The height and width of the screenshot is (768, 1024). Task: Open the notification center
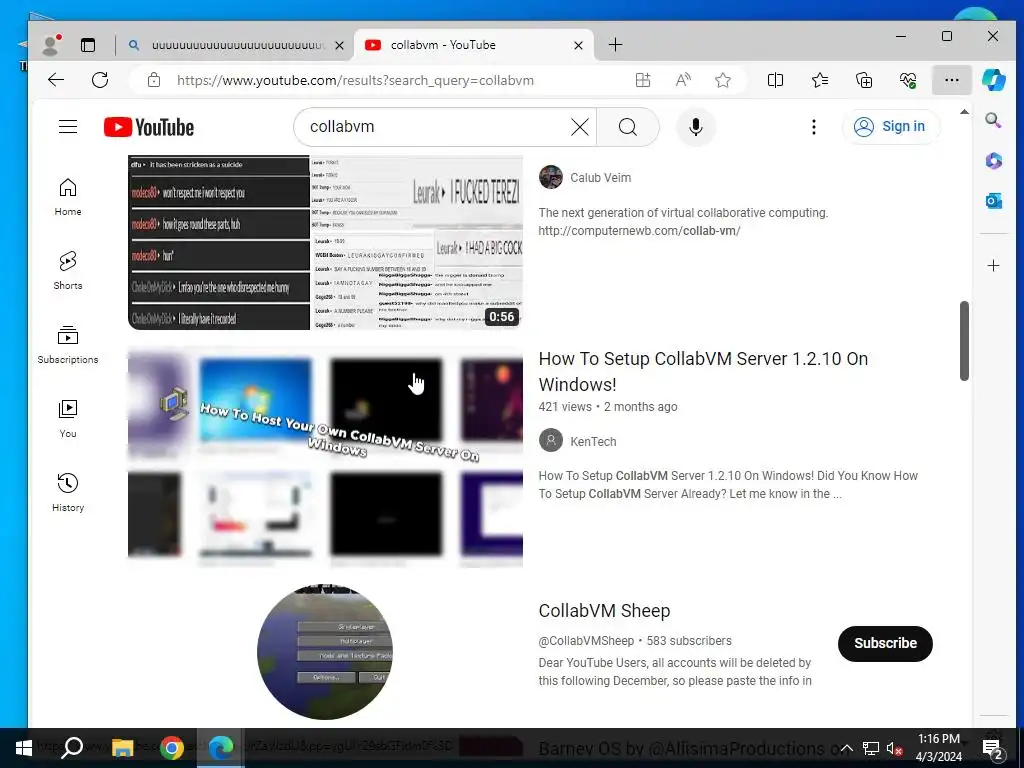tap(993, 748)
